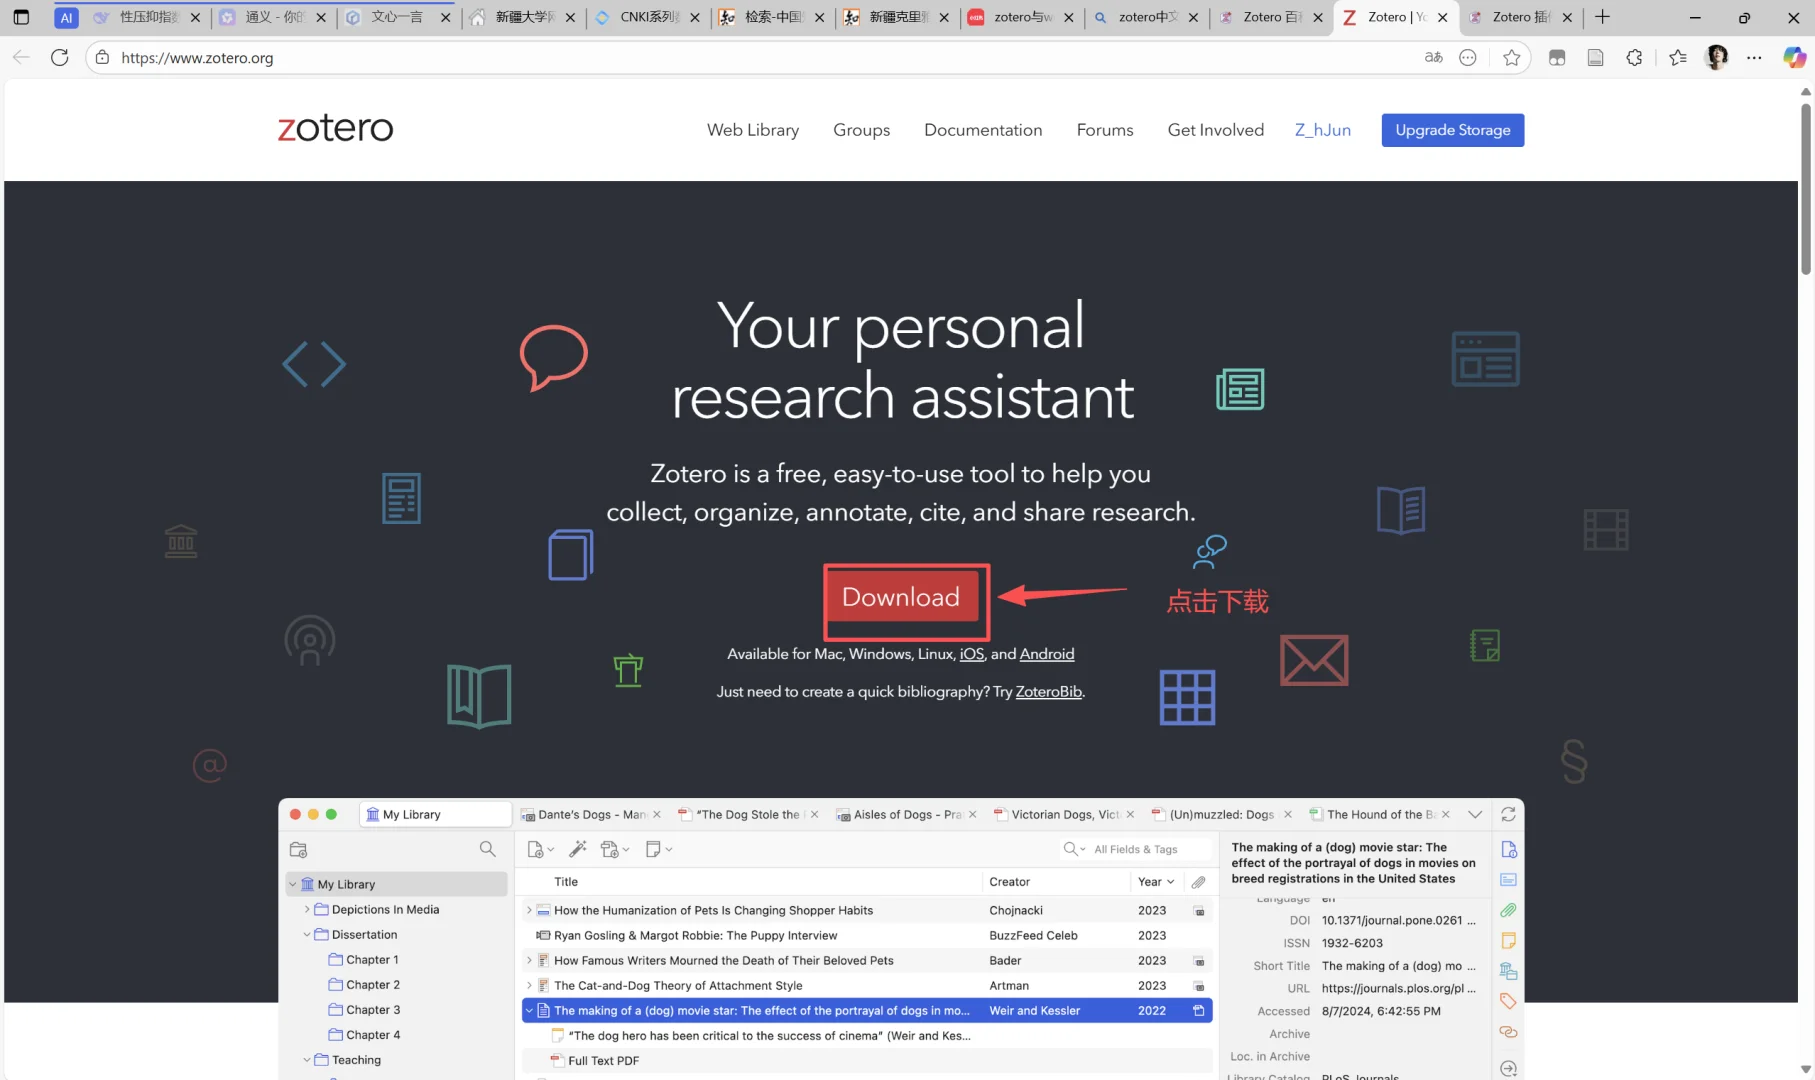
Task: Select the Full Text PDF attachment row
Action: pyautogui.click(x=867, y=1061)
